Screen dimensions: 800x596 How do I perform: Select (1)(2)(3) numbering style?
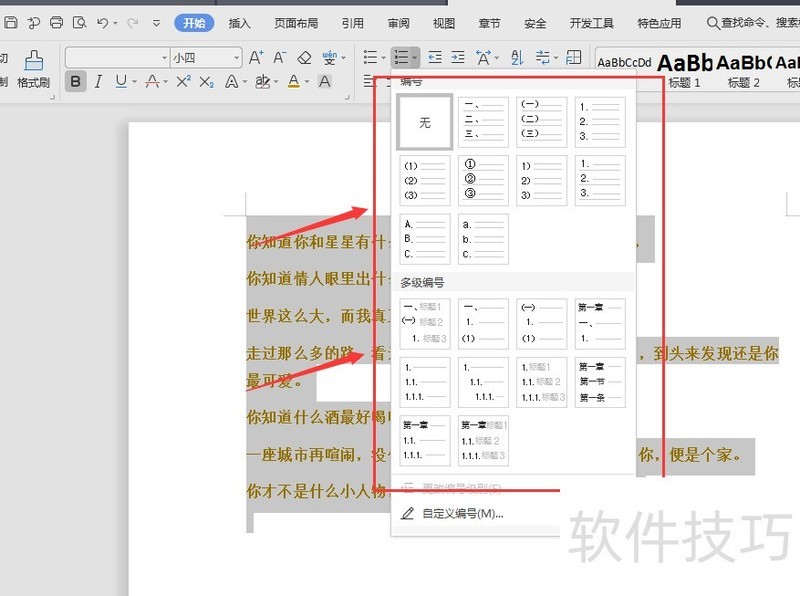coord(424,180)
